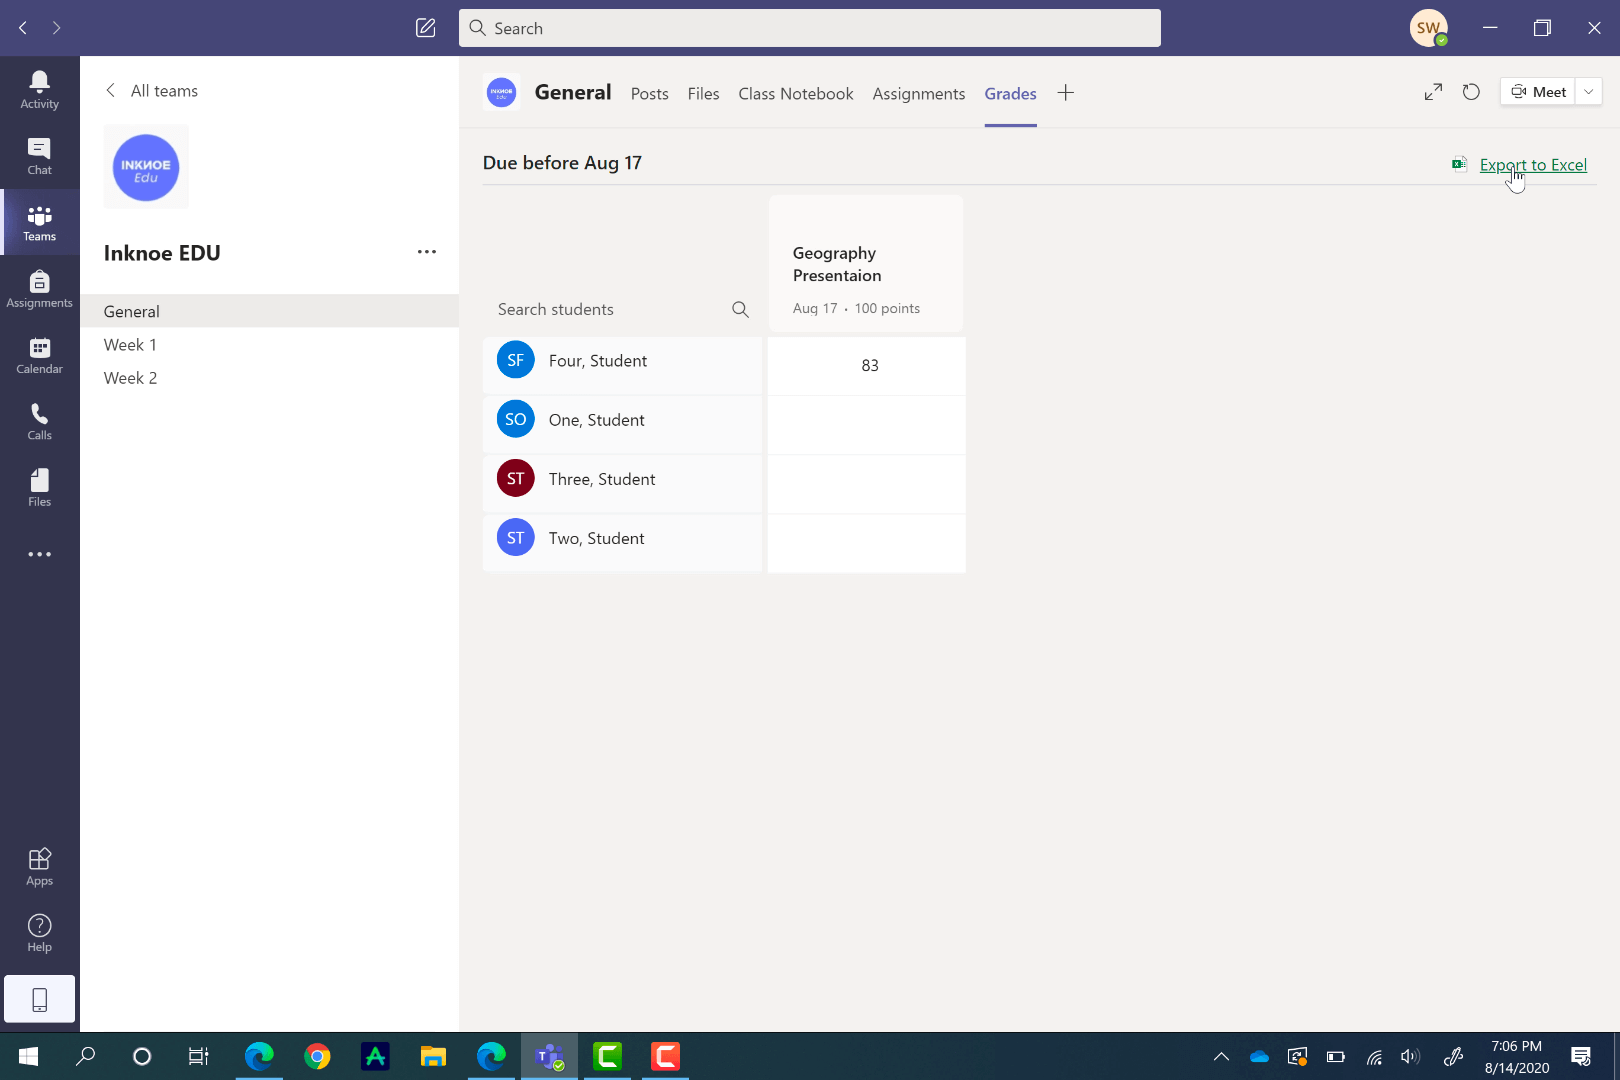This screenshot has height=1080, width=1620.
Task: Open Assignments from the sidebar
Action: pyautogui.click(x=39, y=288)
